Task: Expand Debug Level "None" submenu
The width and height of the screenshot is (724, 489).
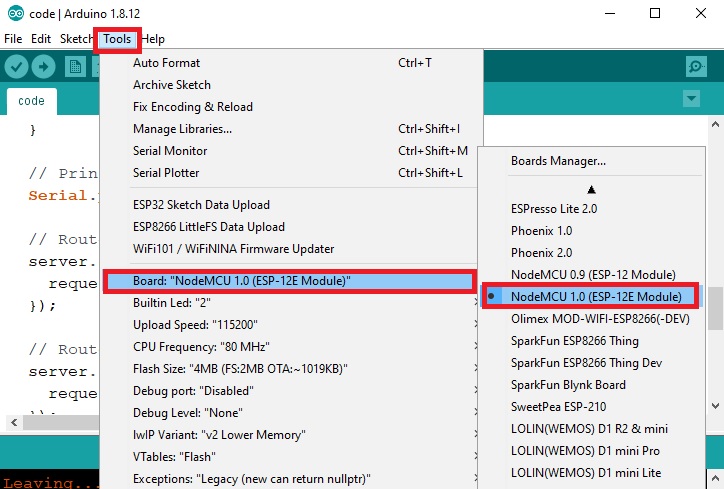Action: pyautogui.click(x=291, y=413)
